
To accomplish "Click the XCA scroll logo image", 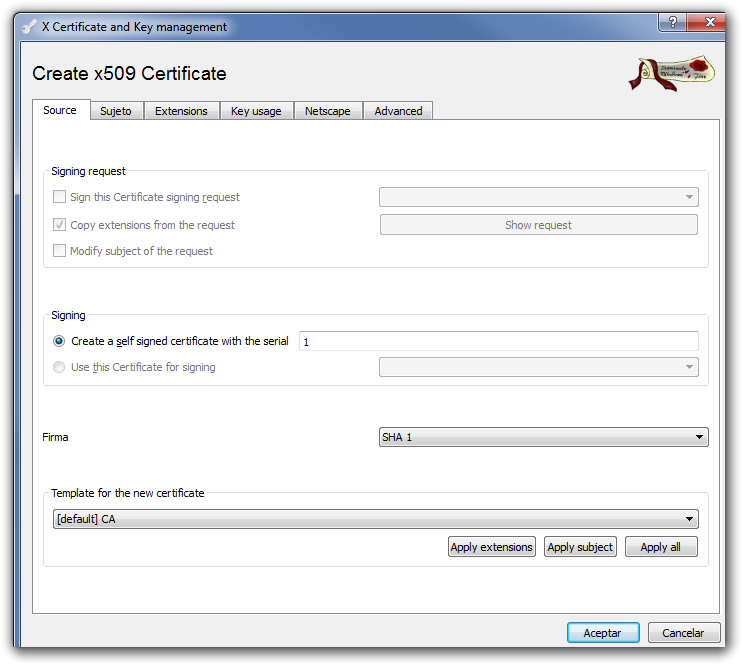I will (x=671, y=73).
